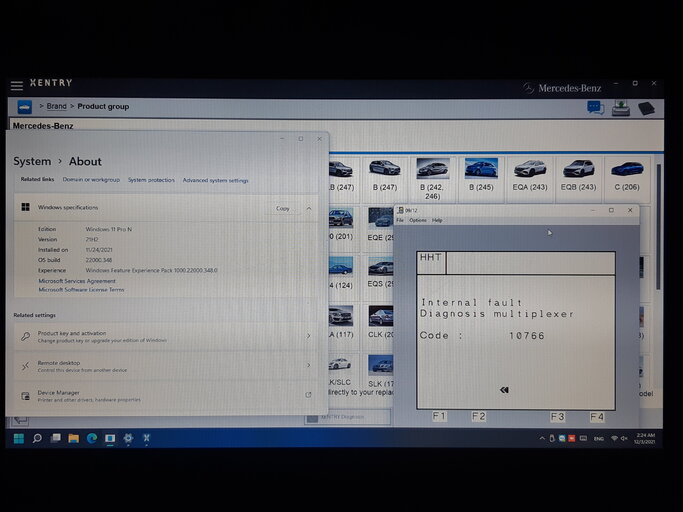
Task: Select the SLK model tile
Action: 380,371
